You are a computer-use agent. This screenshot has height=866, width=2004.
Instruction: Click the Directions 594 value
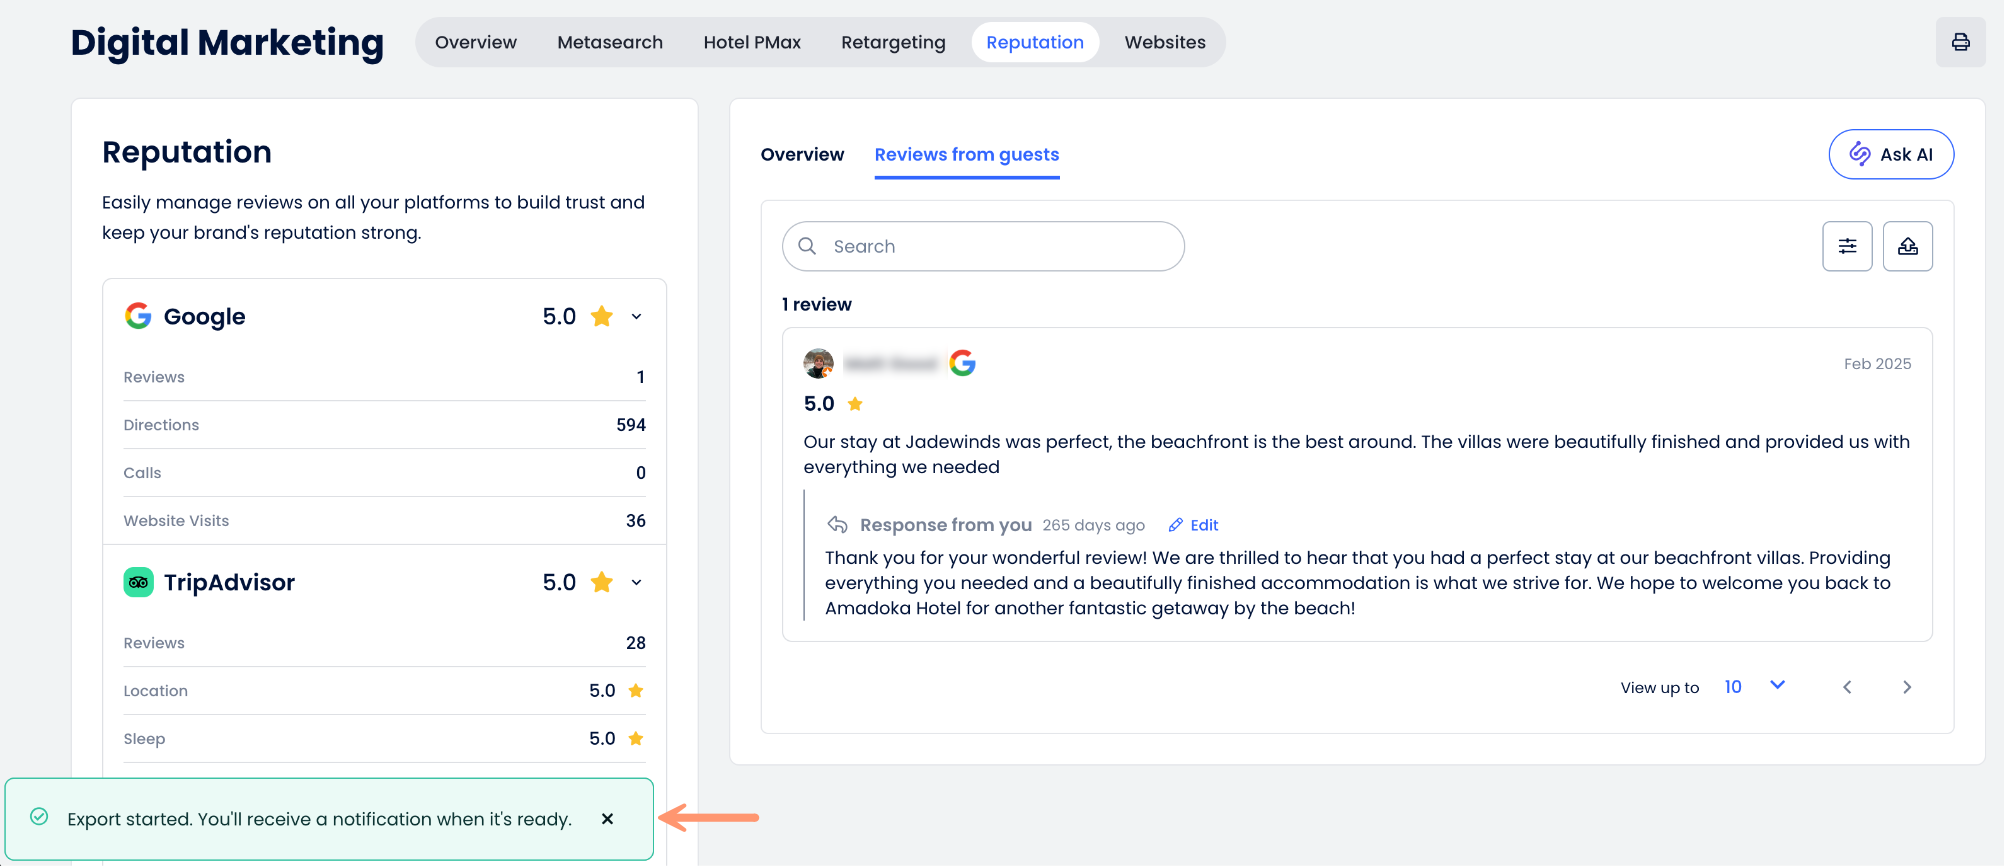click(631, 425)
